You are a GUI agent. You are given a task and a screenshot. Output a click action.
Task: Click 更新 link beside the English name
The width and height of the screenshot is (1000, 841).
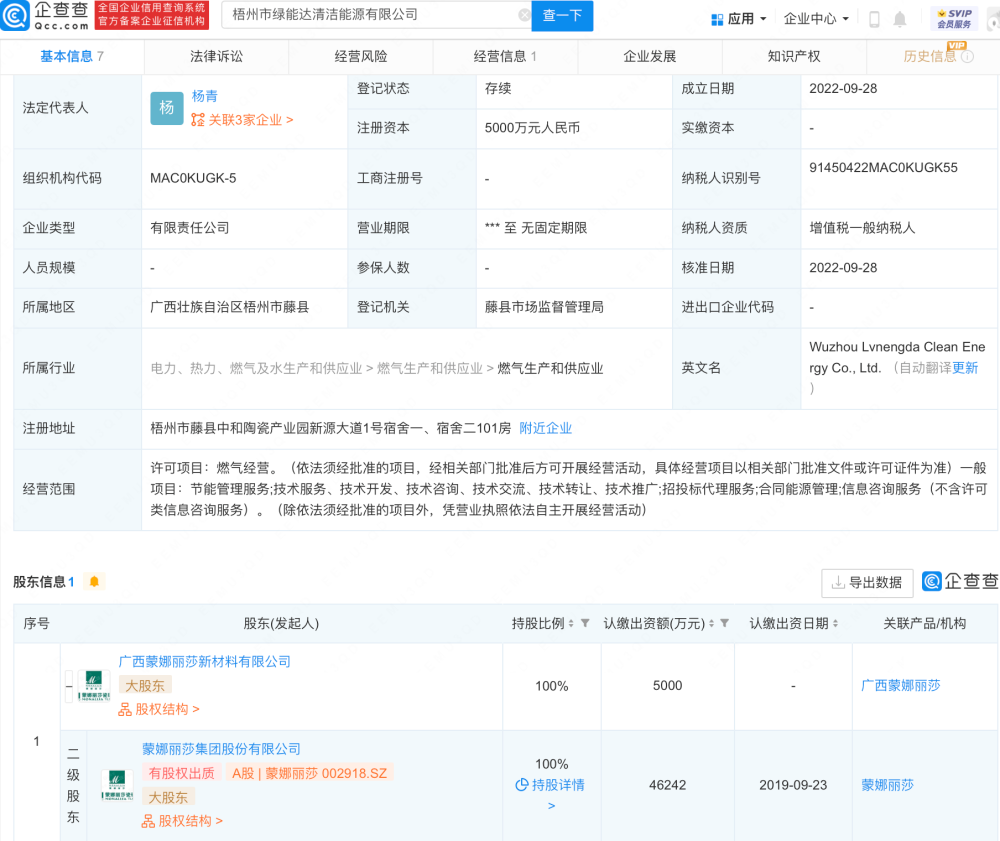pyautogui.click(x=965, y=368)
